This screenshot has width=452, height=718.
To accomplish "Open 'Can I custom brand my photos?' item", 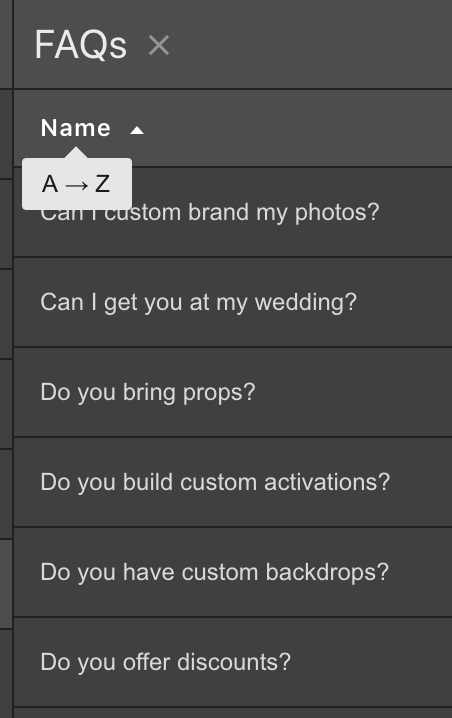I will click(x=233, y=212).
